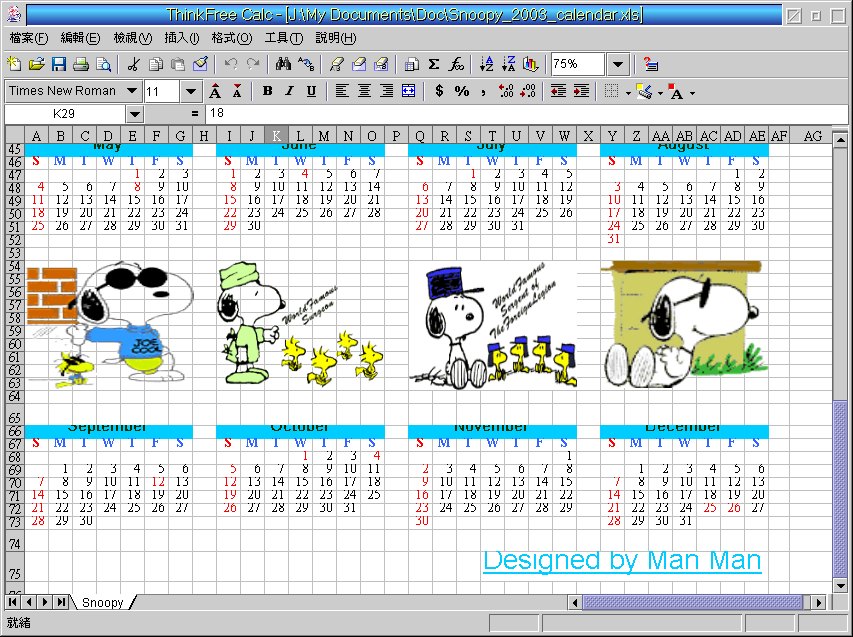Open the borders dropdown arrow

(628, 93)
